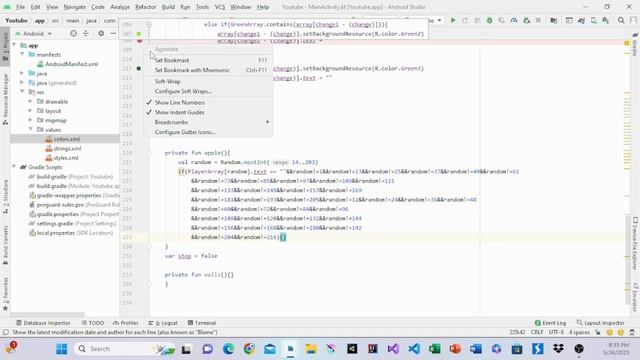Collapse the manifests folder
640x360 pixels.
coord(22,54)
